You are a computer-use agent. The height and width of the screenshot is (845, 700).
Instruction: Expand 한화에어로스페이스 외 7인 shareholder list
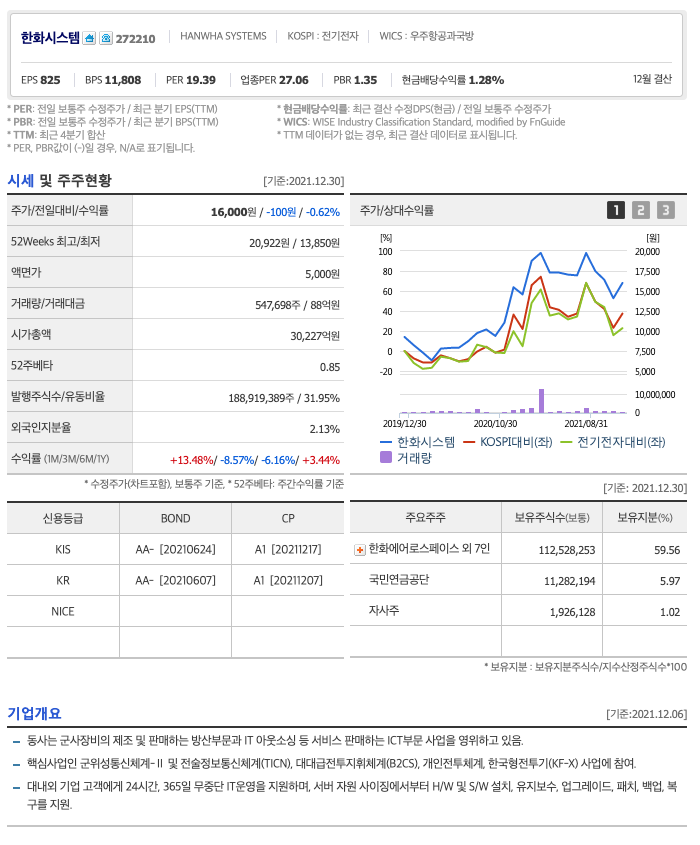pos(359,550)
